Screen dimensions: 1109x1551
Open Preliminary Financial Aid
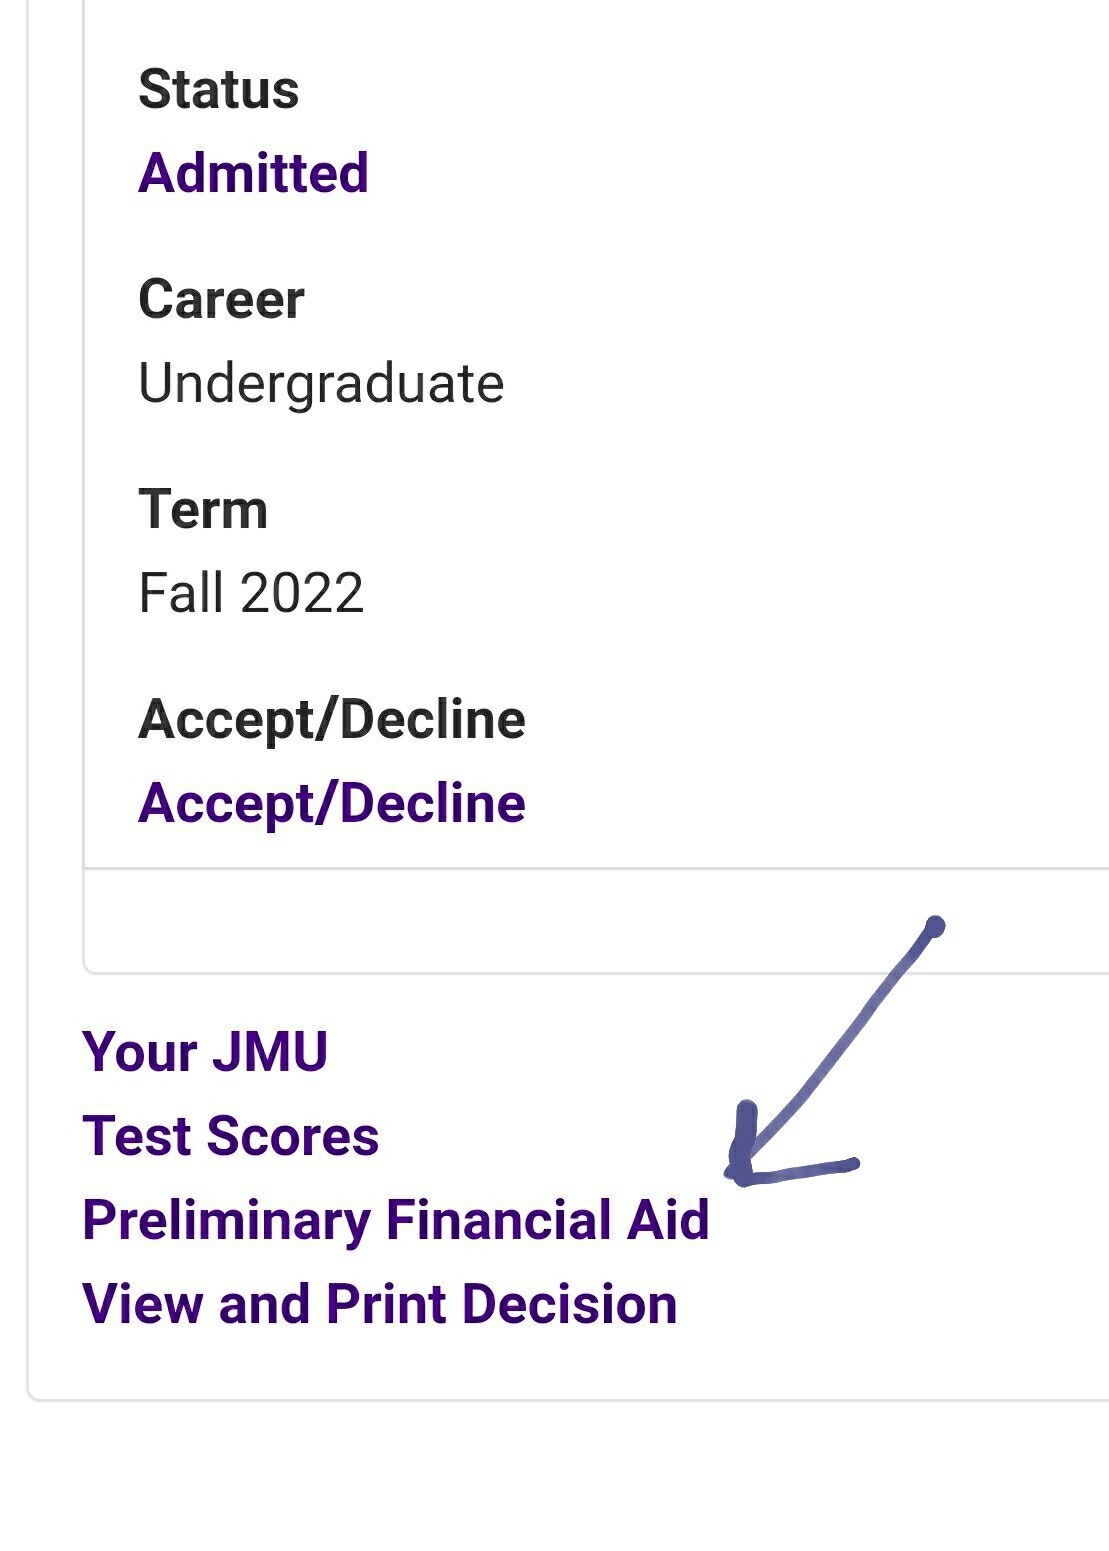395,1220
